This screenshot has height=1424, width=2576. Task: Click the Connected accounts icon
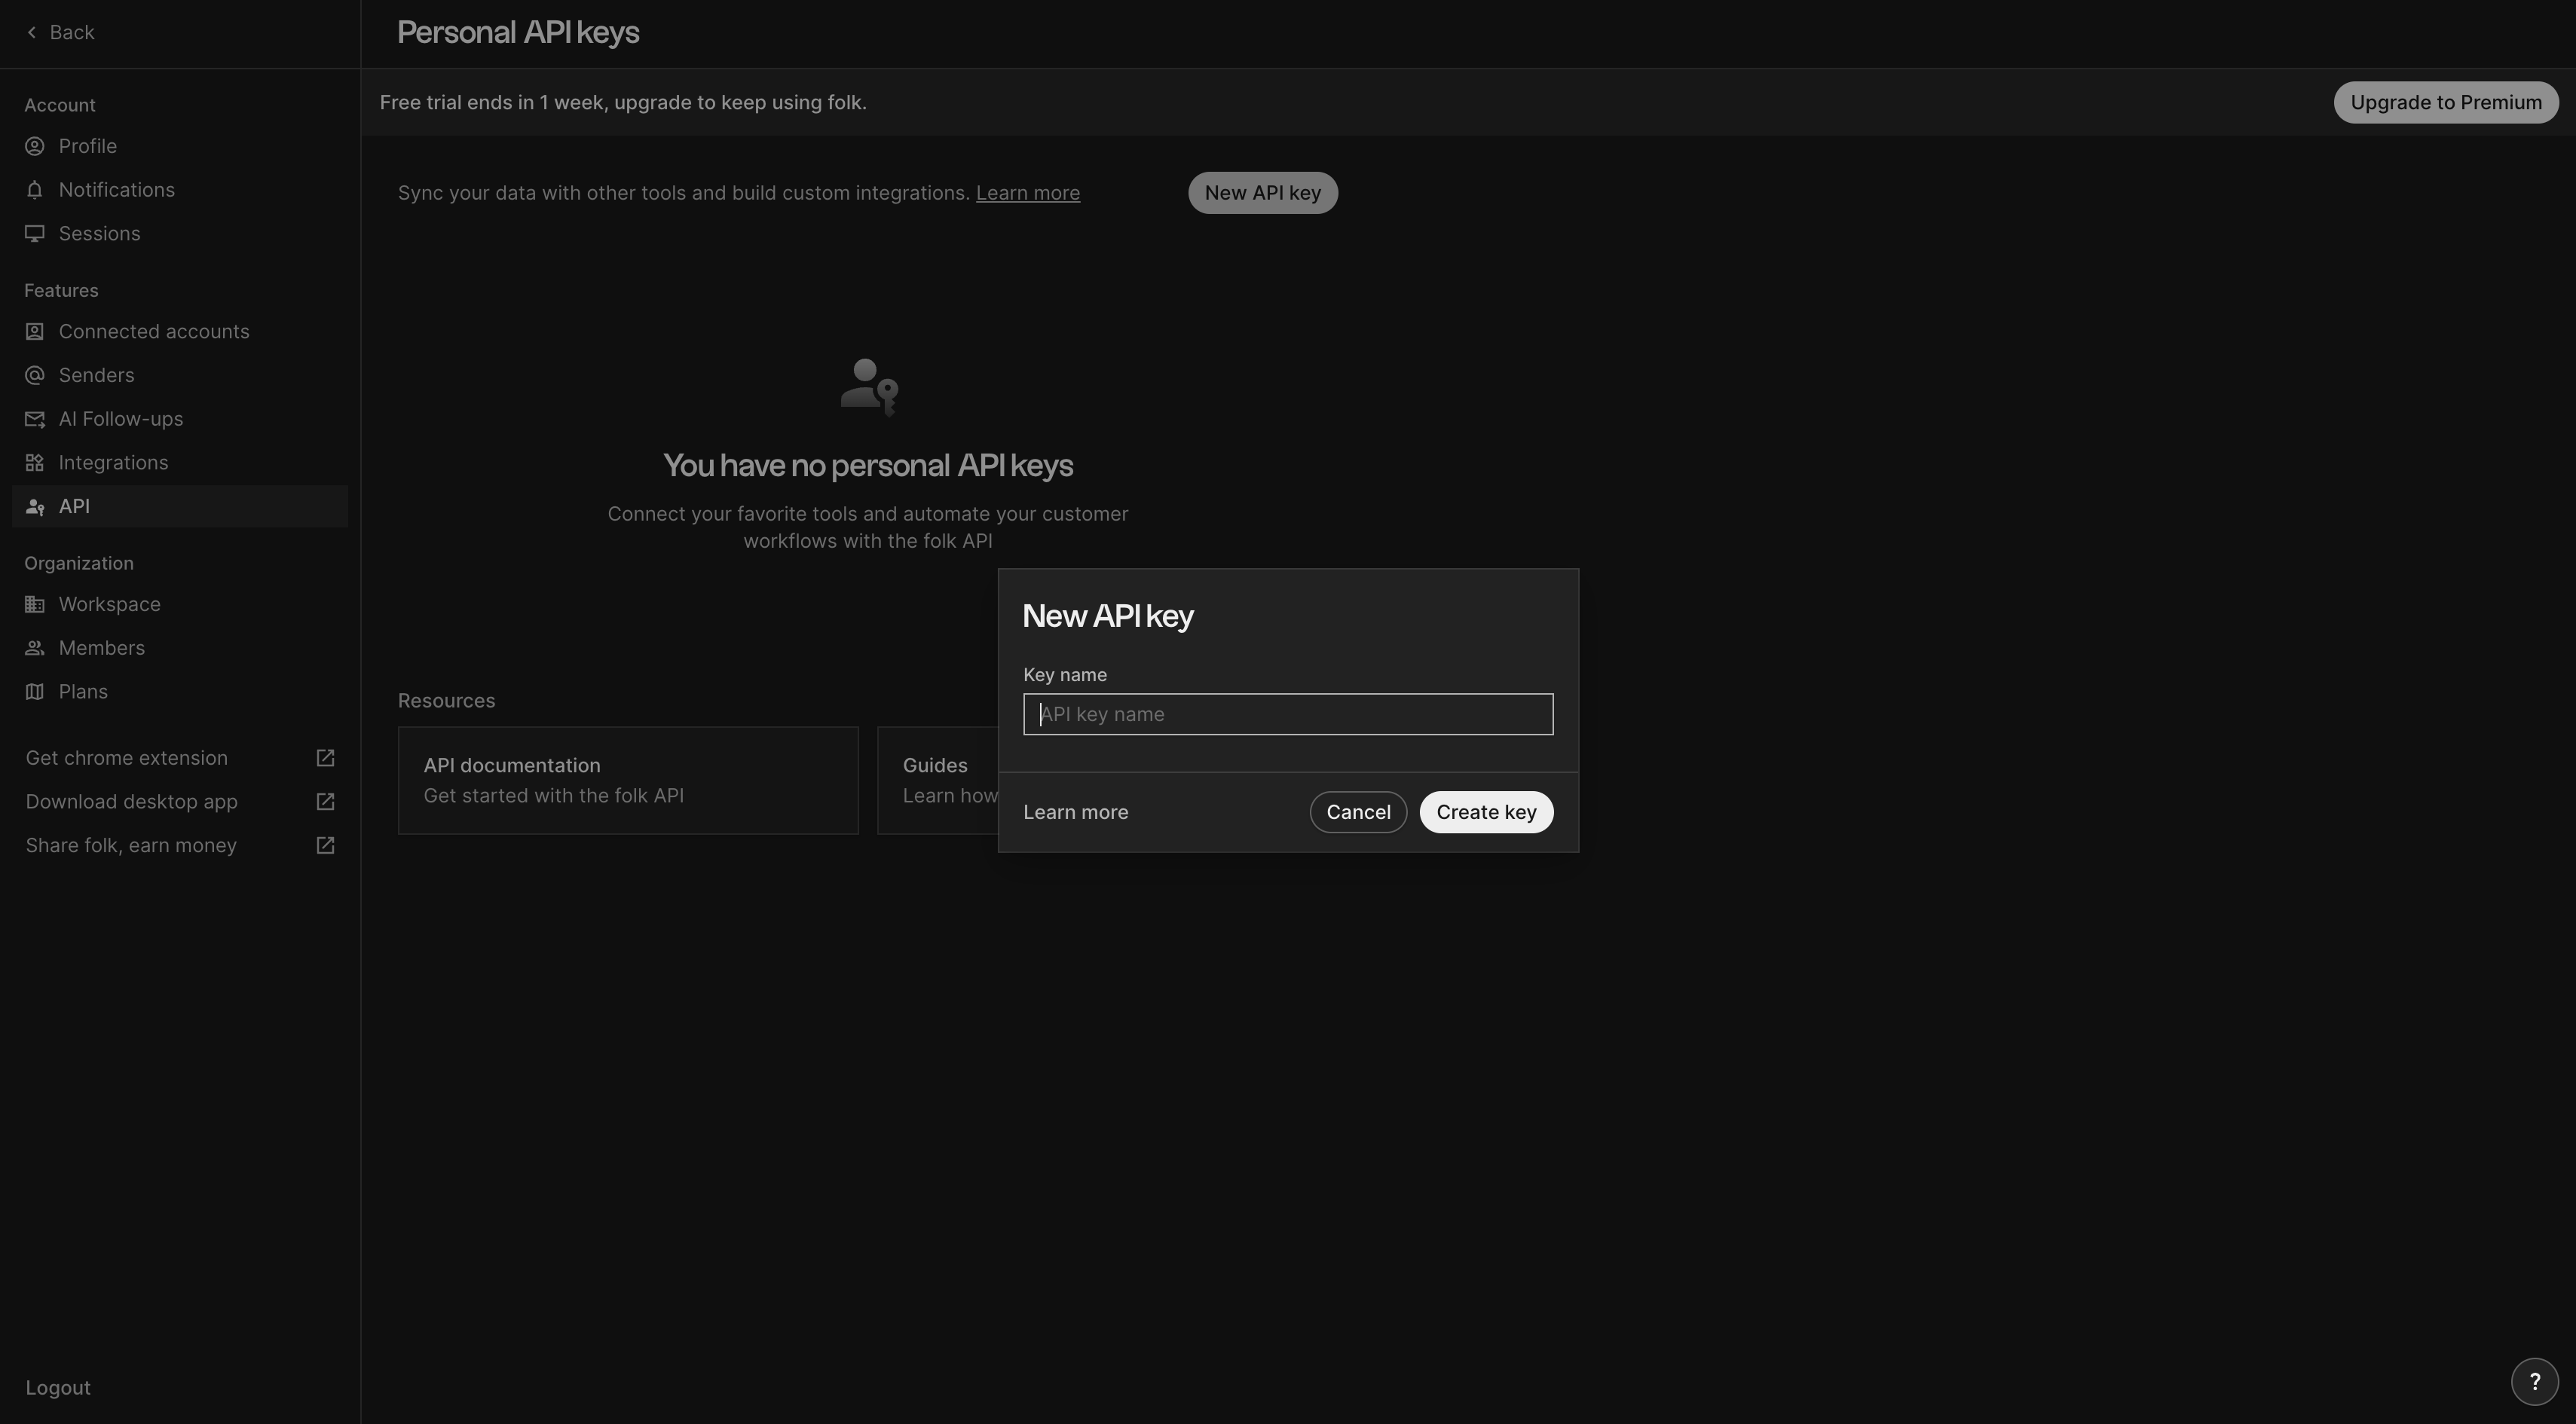[35, 331]
